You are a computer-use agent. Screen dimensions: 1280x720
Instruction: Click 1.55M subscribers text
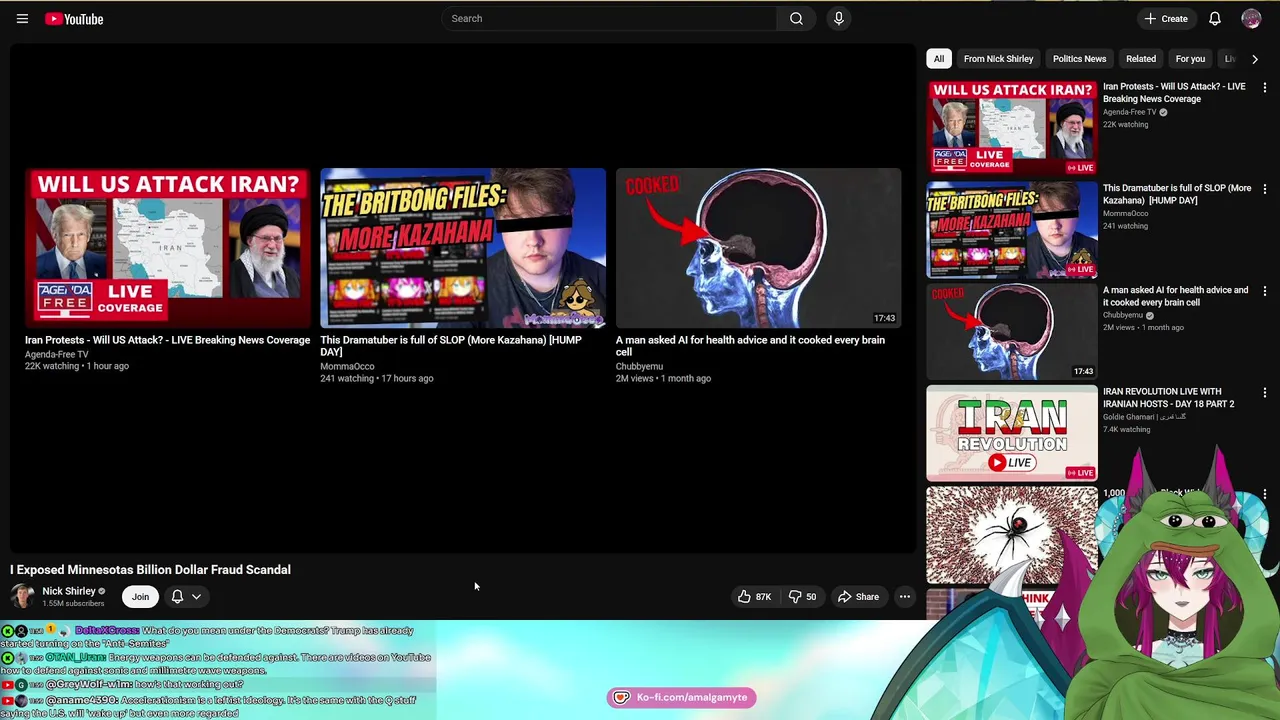click(x=73, y=604)
